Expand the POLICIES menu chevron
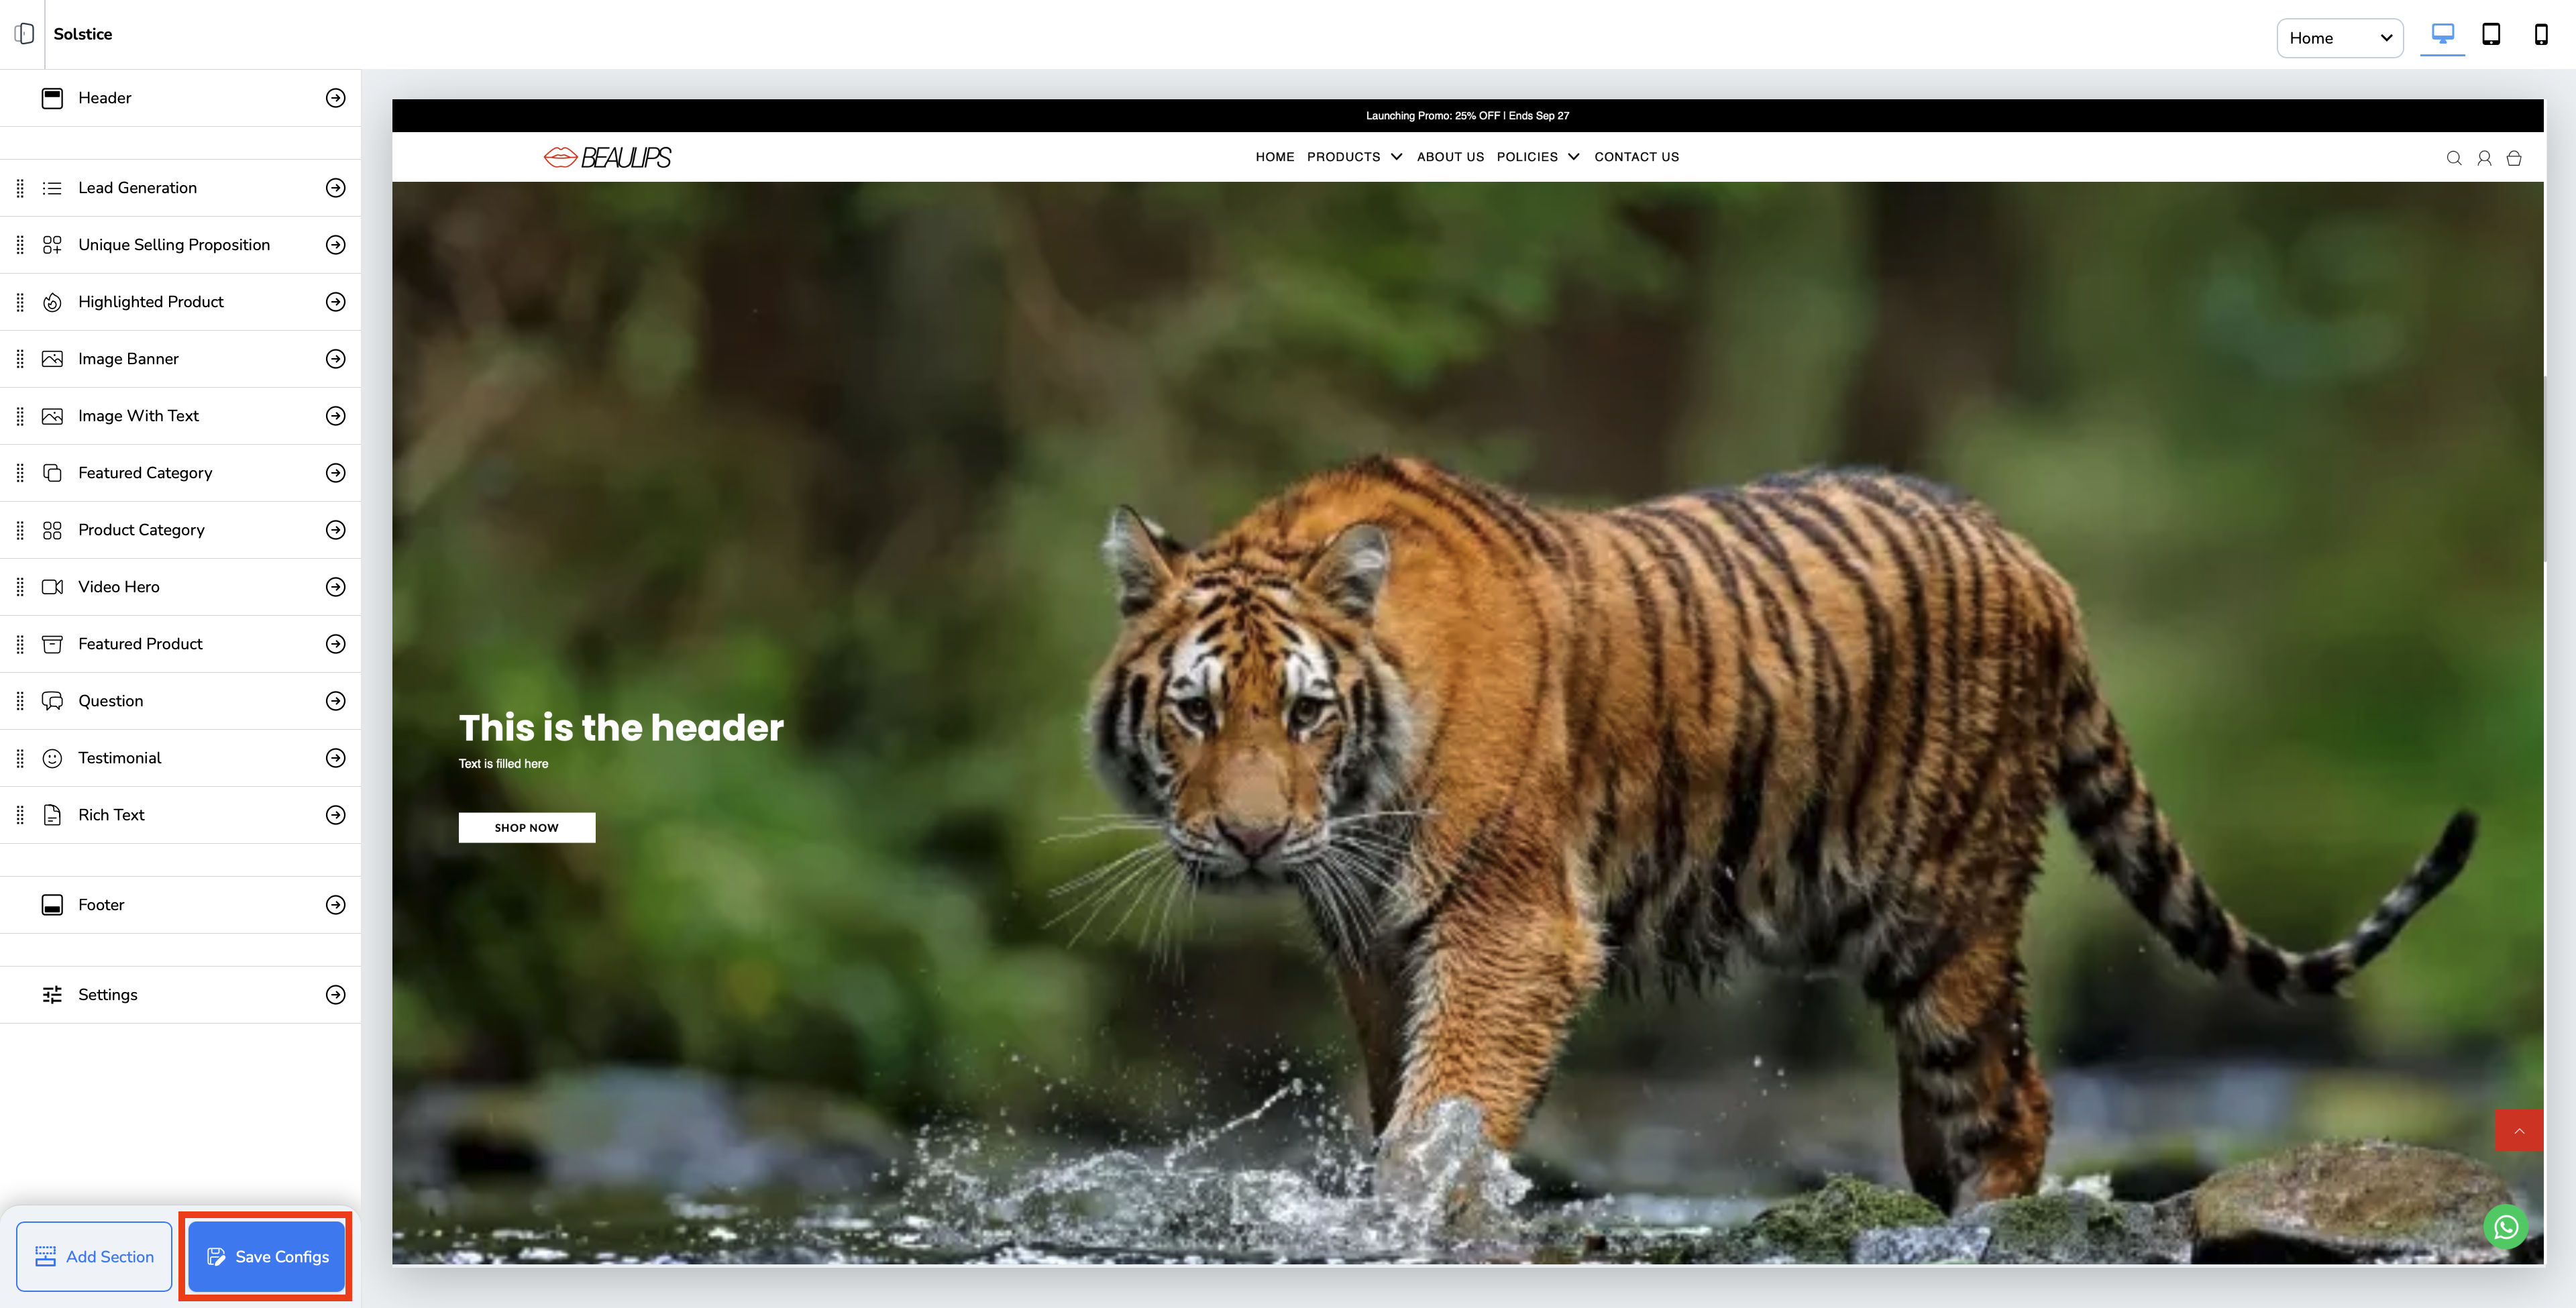This screenshot has height=1308, width=2576. [1573, 157]
